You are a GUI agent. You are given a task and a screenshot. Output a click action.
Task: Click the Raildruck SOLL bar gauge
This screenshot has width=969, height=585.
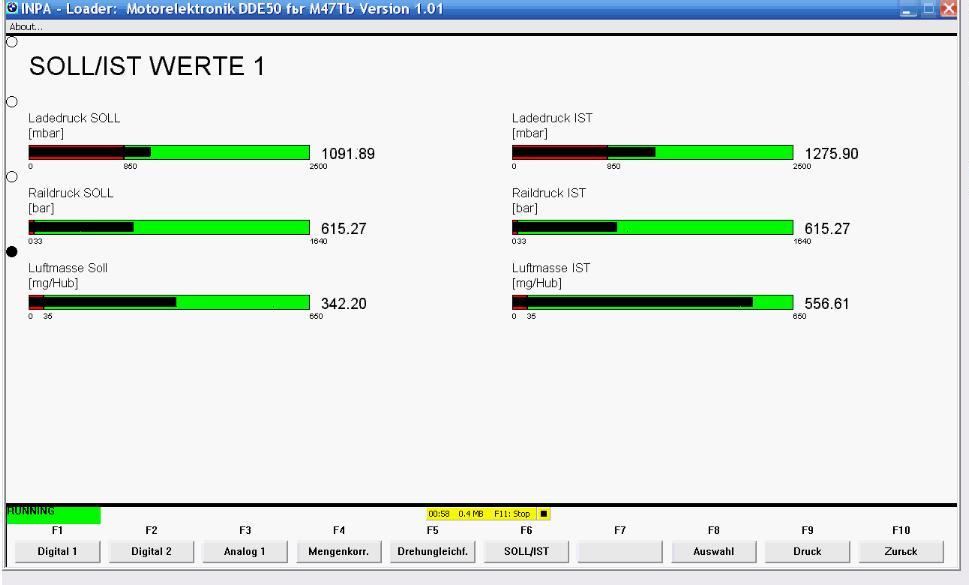tap(169, 227)
